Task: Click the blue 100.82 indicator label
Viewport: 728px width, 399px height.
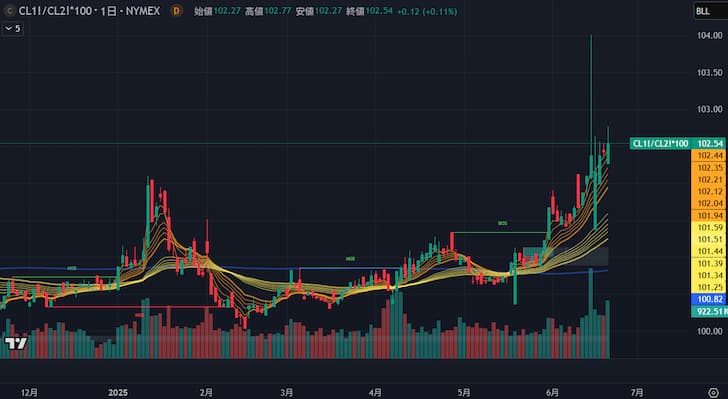Action: [x=709, y=300]
